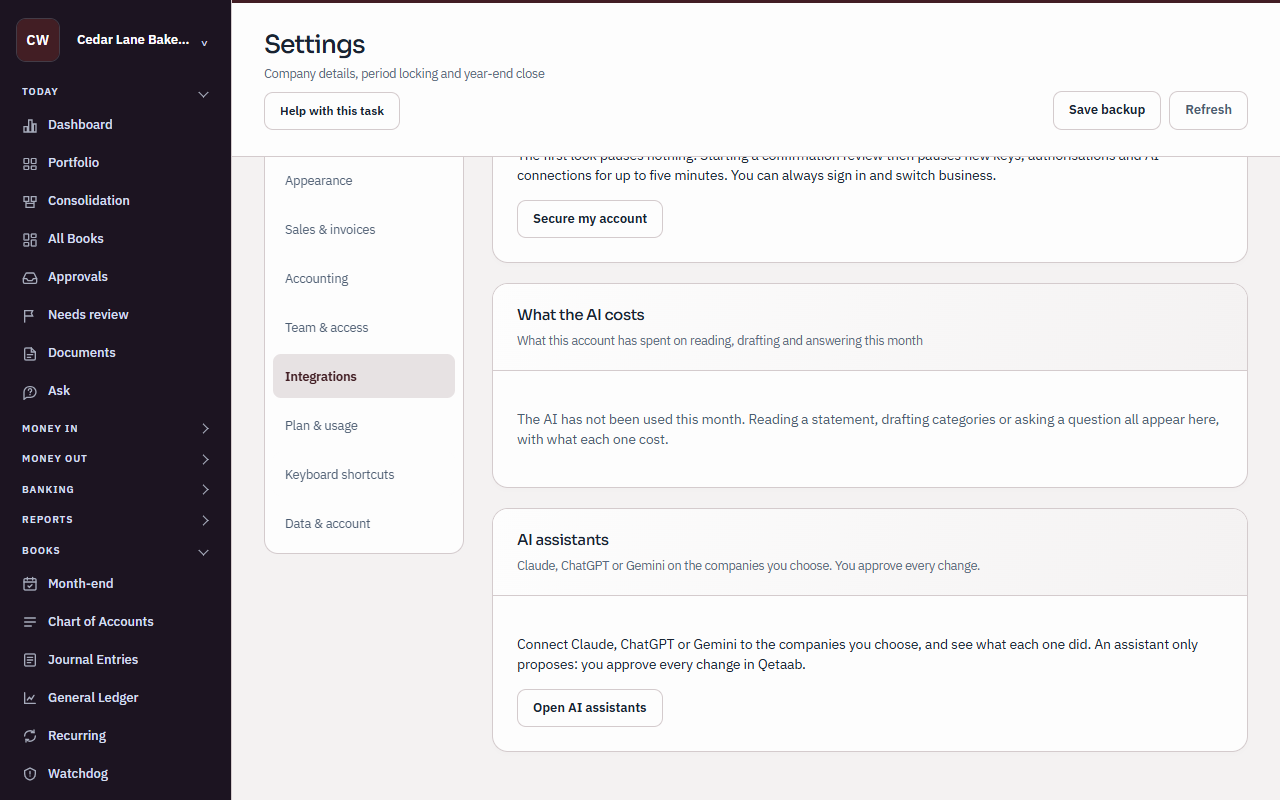The image size is (1280, 800).
Task: Click the General Ledger chart icon
Action: click(x=30, y=698)
